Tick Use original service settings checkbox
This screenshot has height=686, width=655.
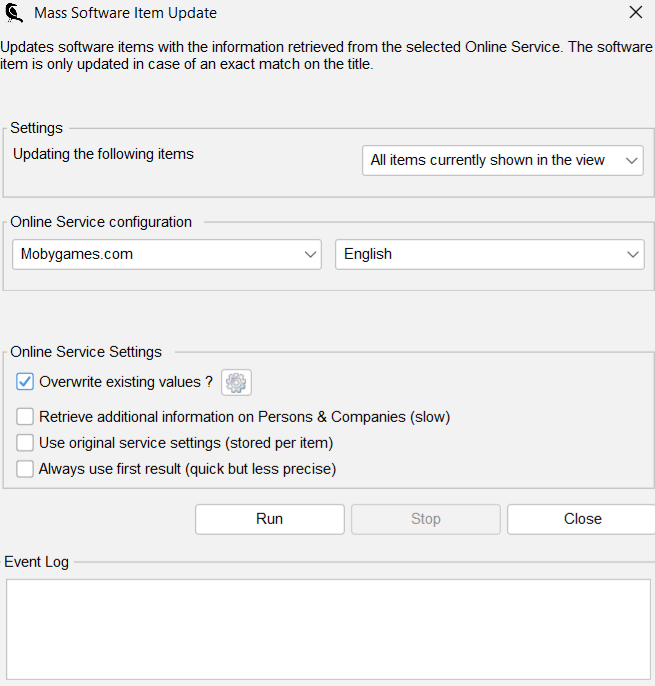coord(25,443)
